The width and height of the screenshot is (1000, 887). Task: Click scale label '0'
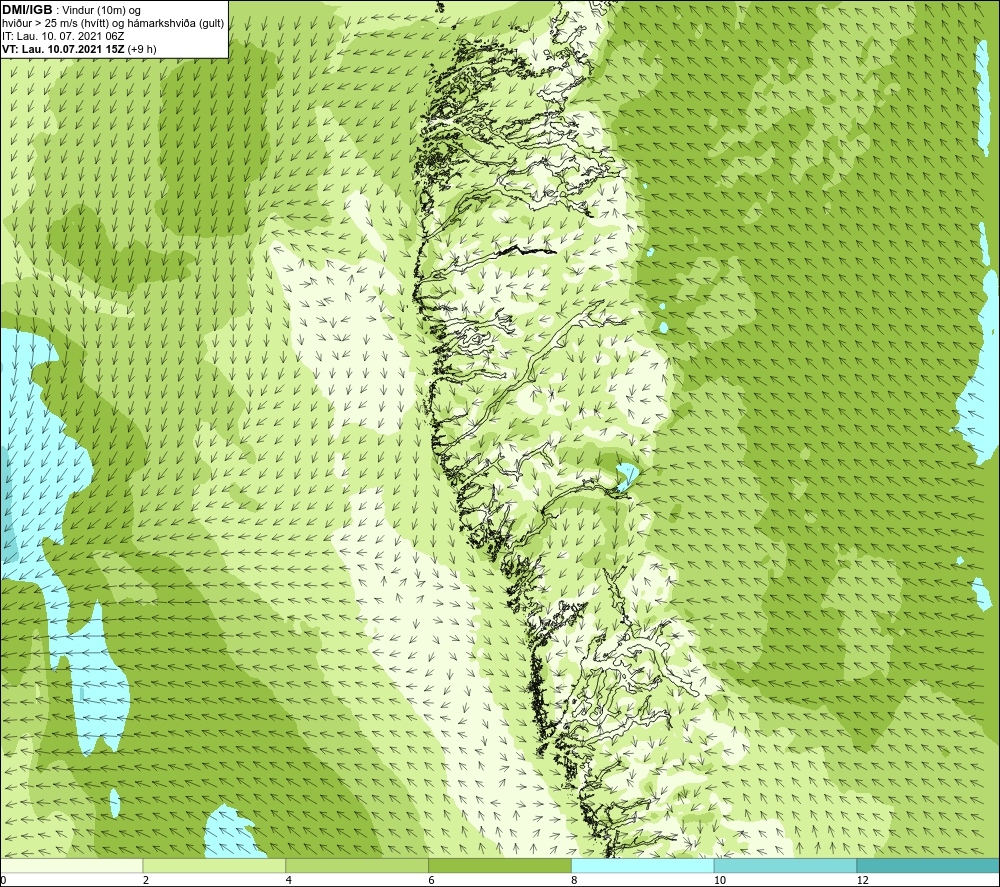click(x=3, y=880)
